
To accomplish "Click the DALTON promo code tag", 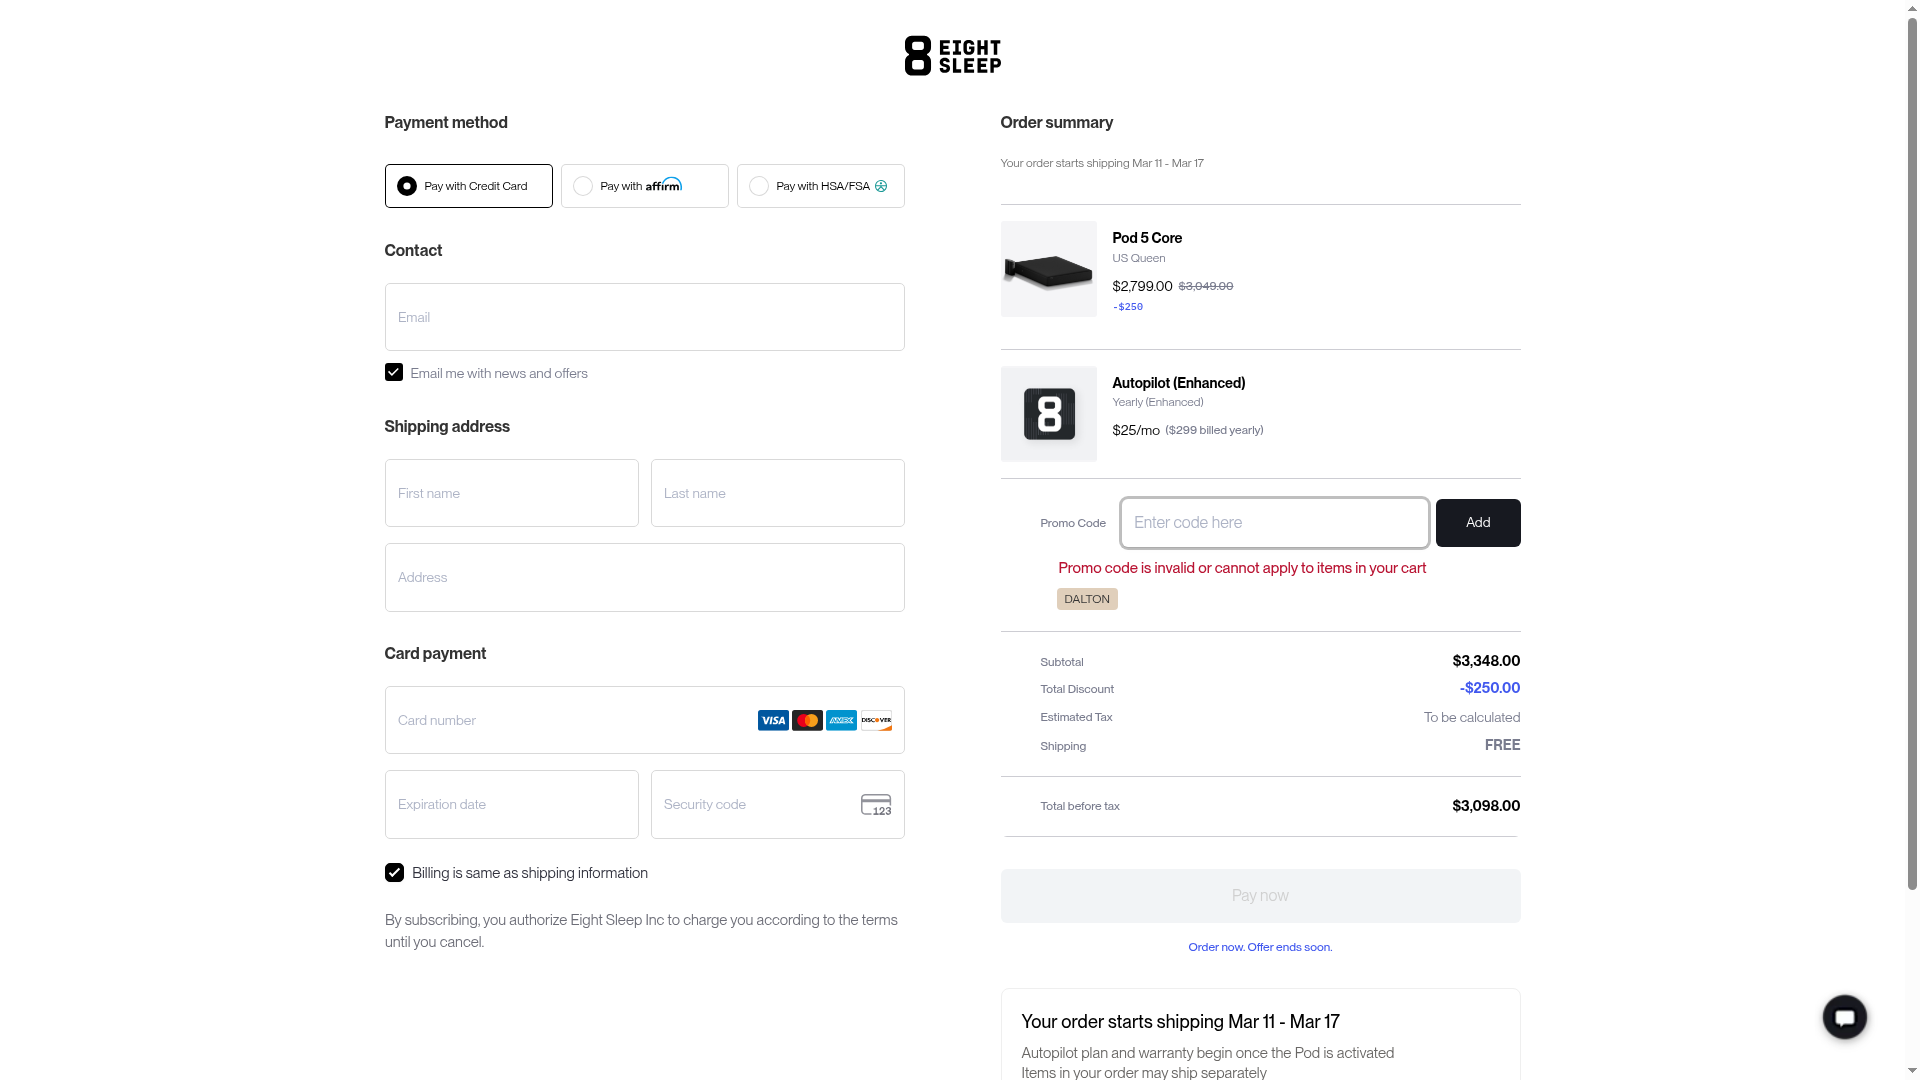I will [1087, 599].
